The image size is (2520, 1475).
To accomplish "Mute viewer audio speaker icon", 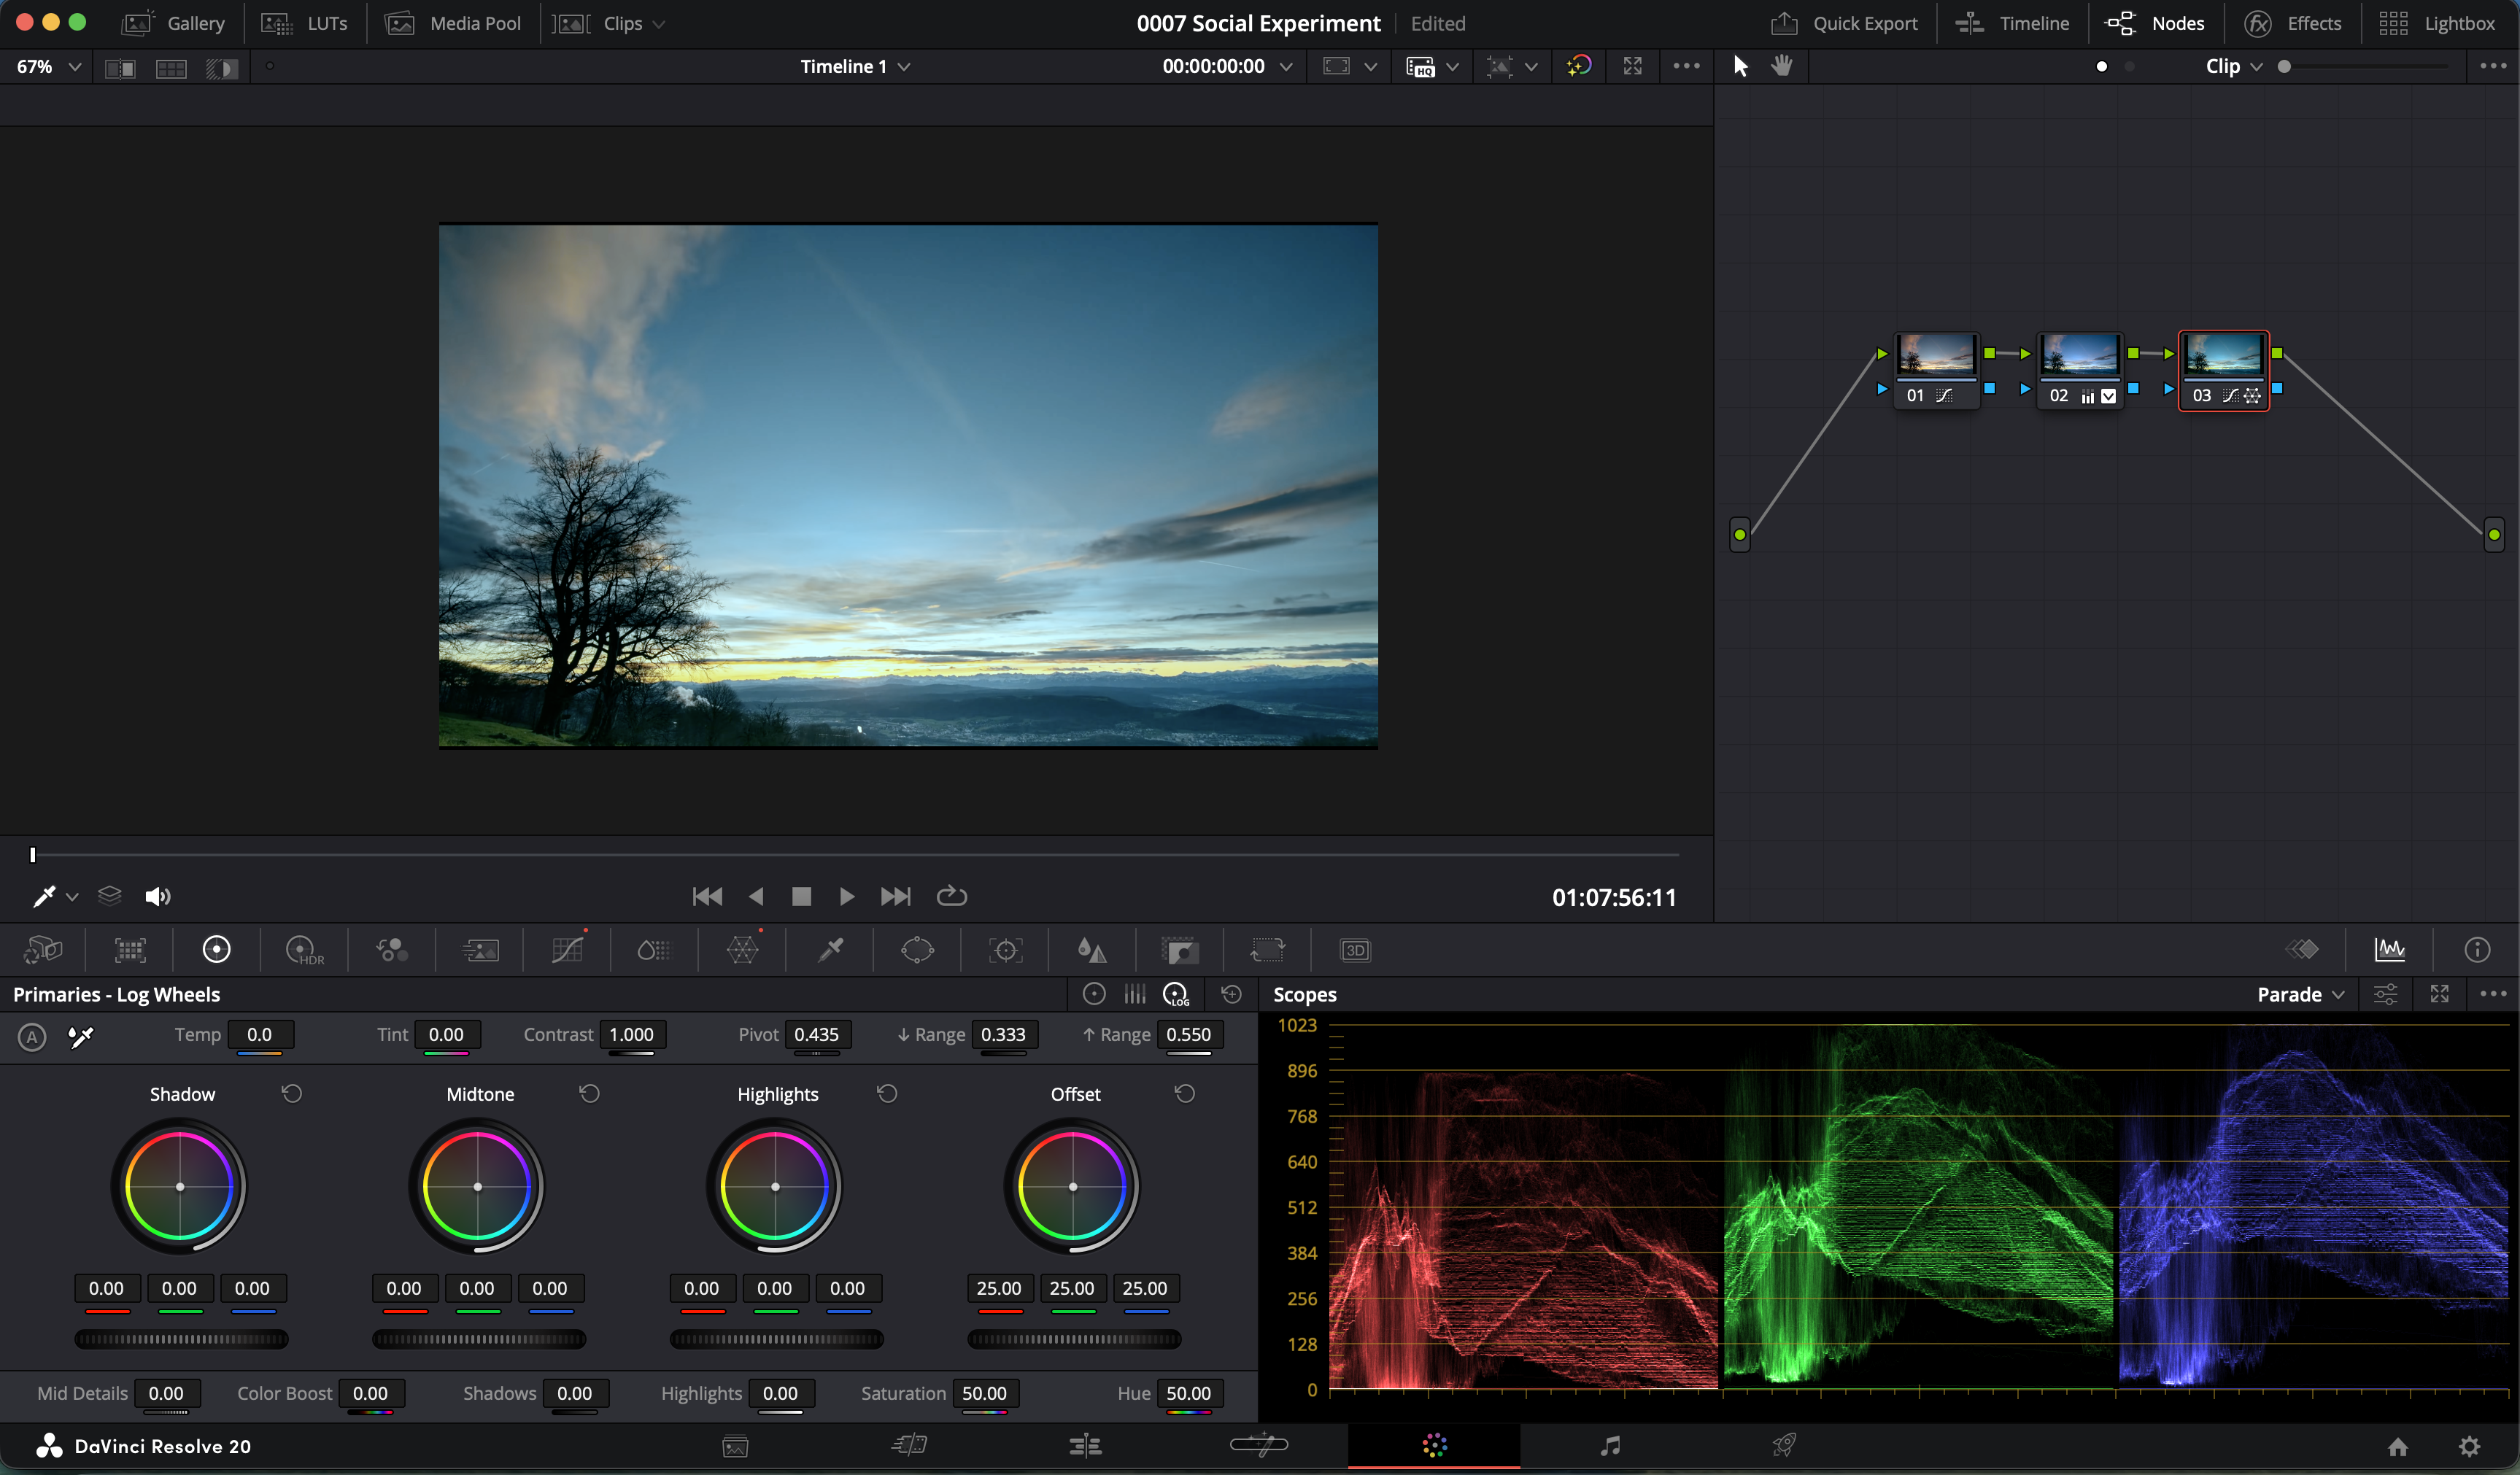I will pyautogui.click(x=157, y=896).
